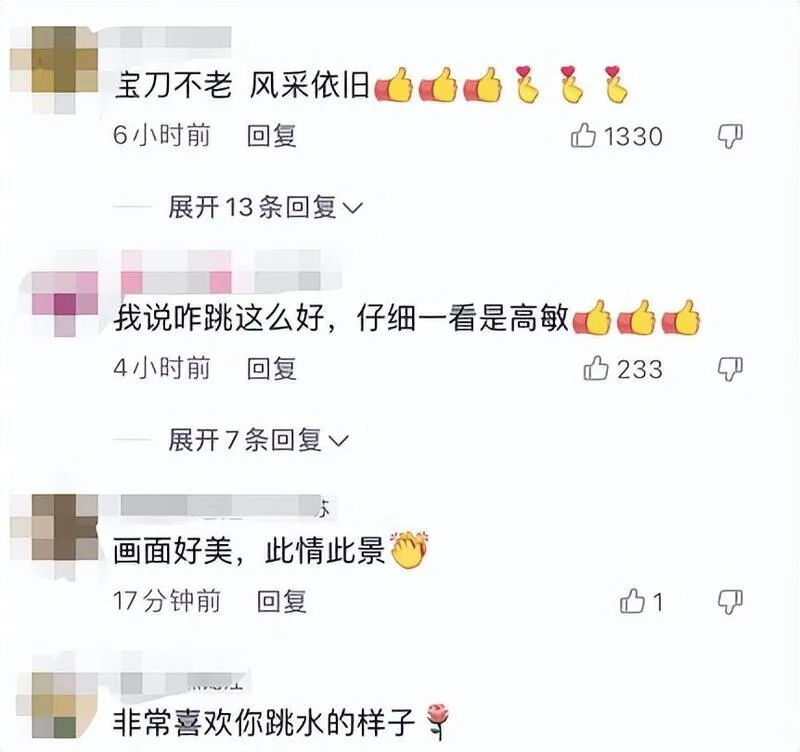Select the 非常喜欢你跳水的样子 comment text
The image size is (800, 752).
click(264, 721)
